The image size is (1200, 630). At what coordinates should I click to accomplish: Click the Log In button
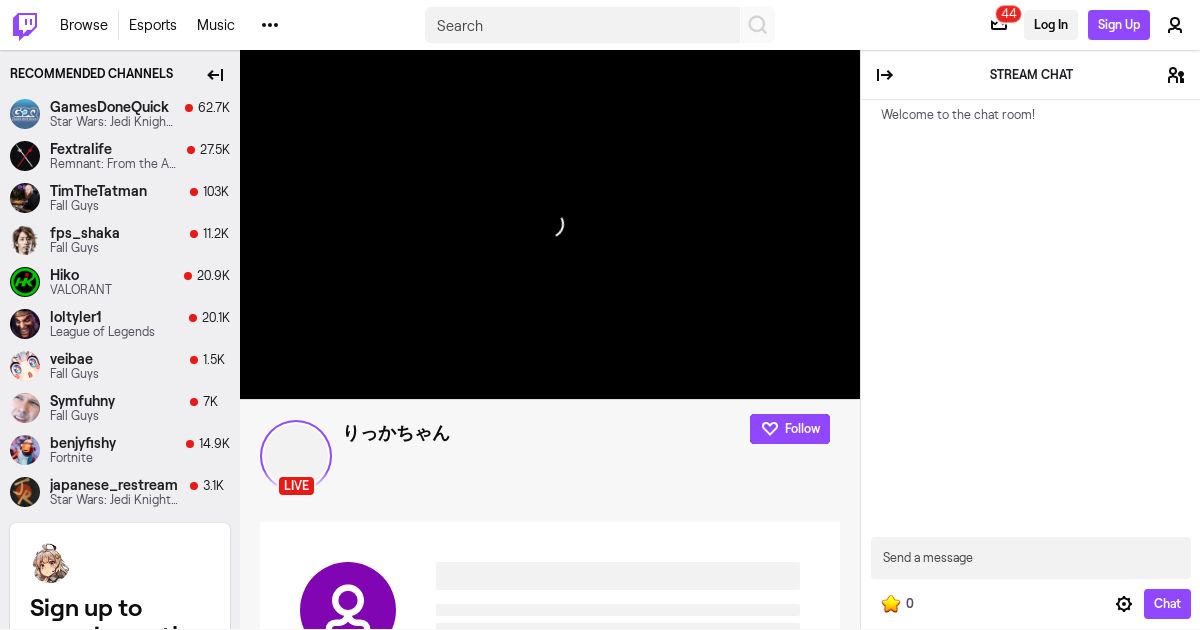1051,25
